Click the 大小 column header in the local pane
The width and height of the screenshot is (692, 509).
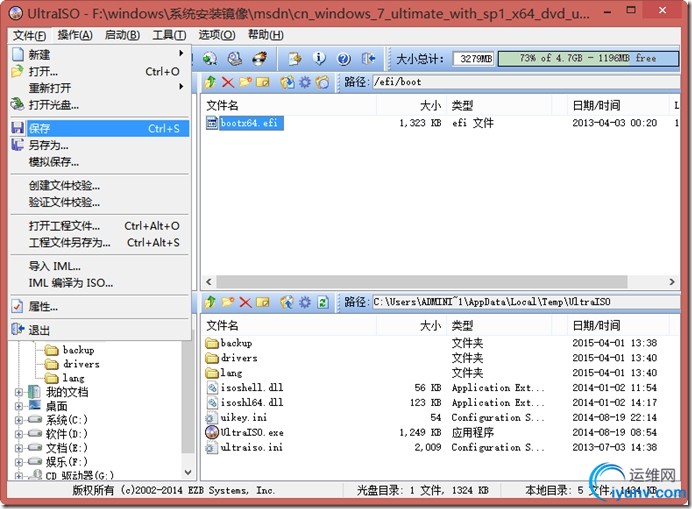pyautogui.click(x=411, y=326)
